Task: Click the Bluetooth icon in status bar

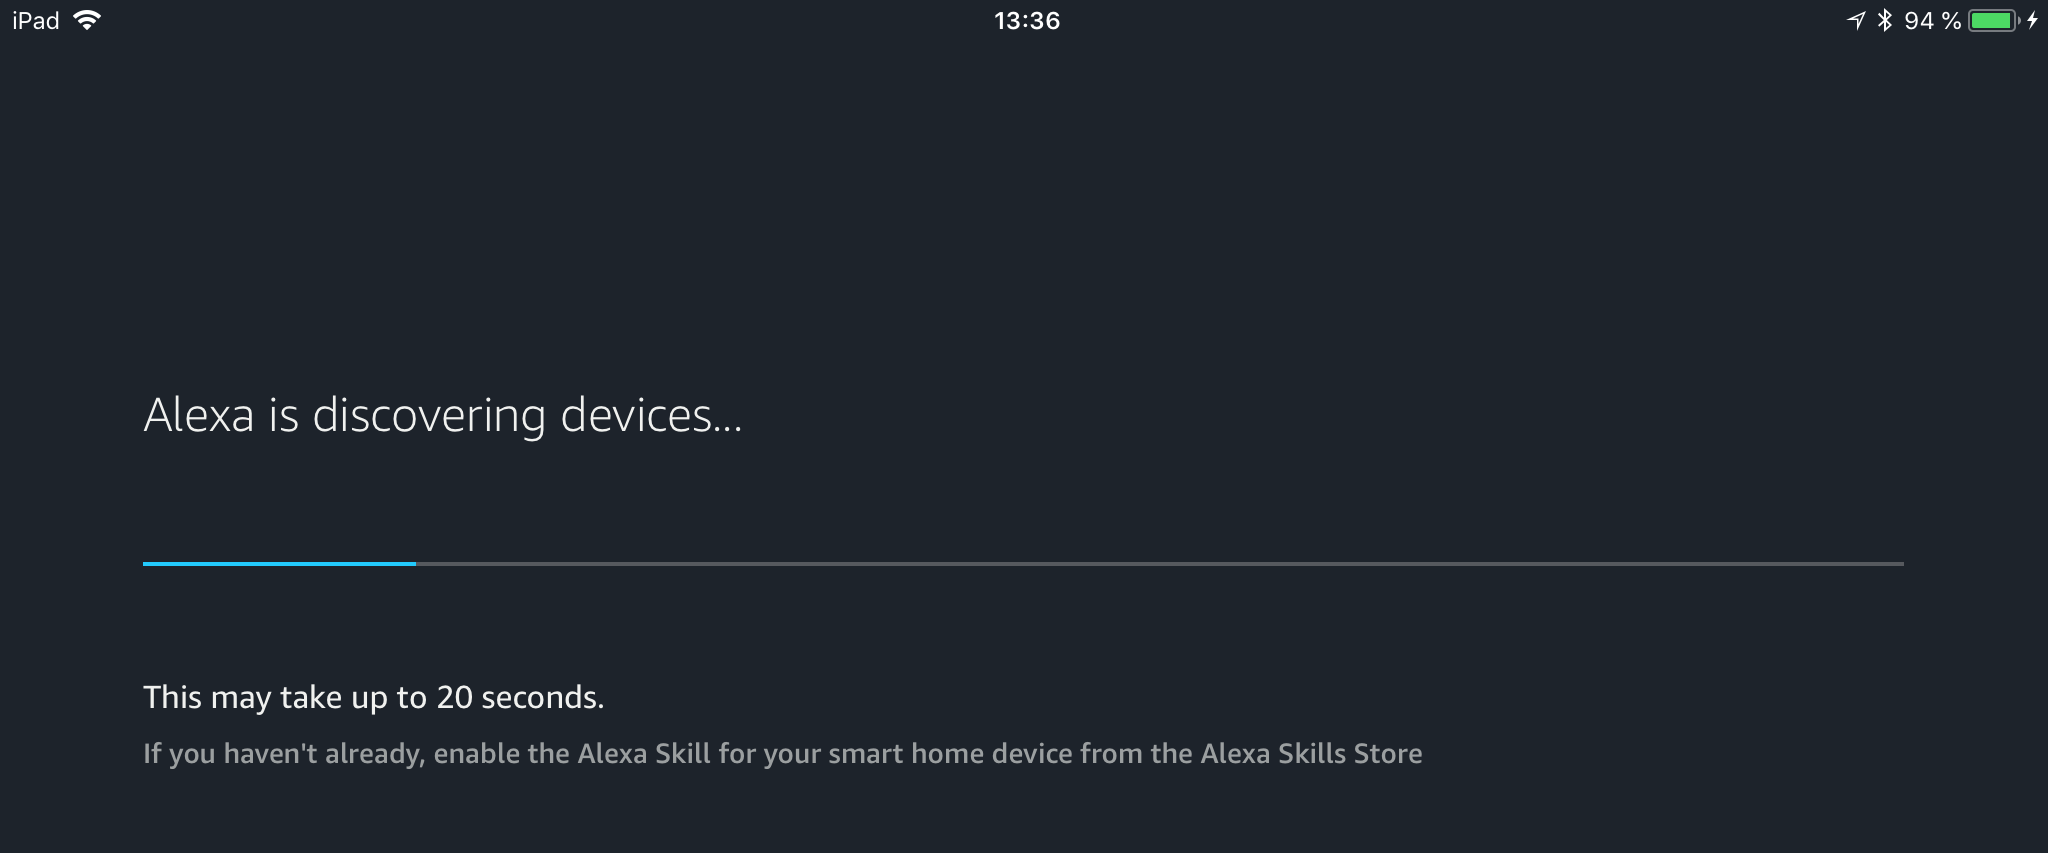Action: (x=1884, y=18)
